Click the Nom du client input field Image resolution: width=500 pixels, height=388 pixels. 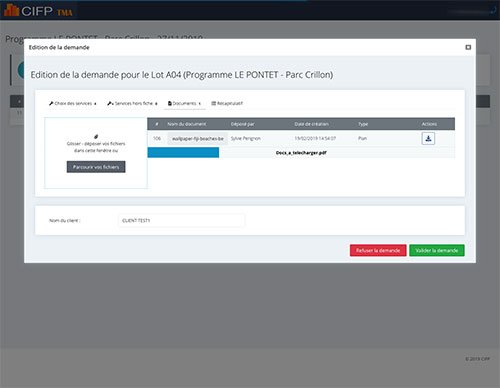182,221
